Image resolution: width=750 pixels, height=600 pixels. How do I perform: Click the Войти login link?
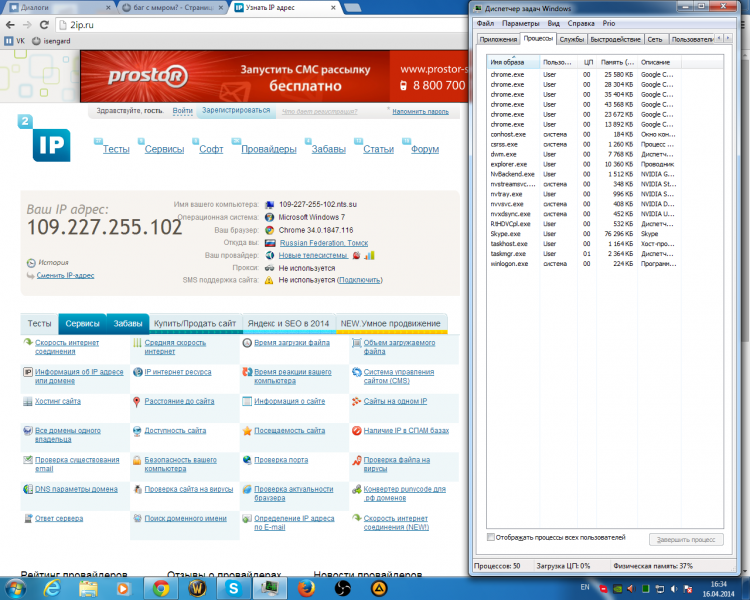(x=182, y=111)
